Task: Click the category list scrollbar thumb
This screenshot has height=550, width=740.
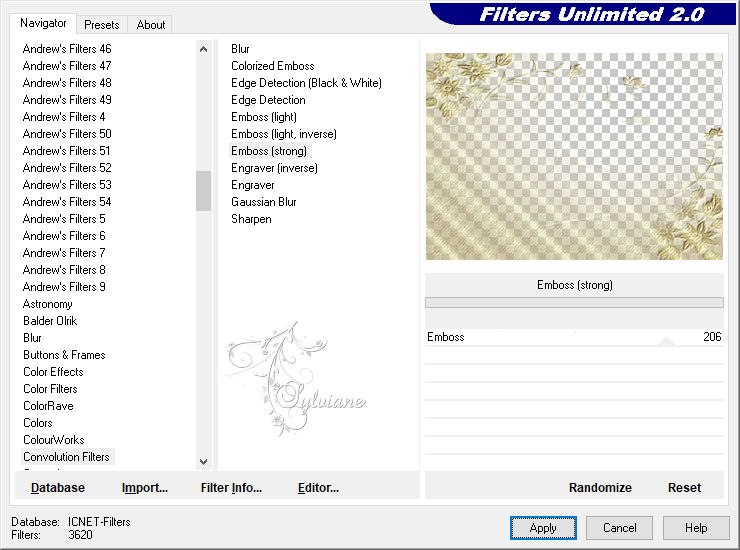Action: coord(203,191)
